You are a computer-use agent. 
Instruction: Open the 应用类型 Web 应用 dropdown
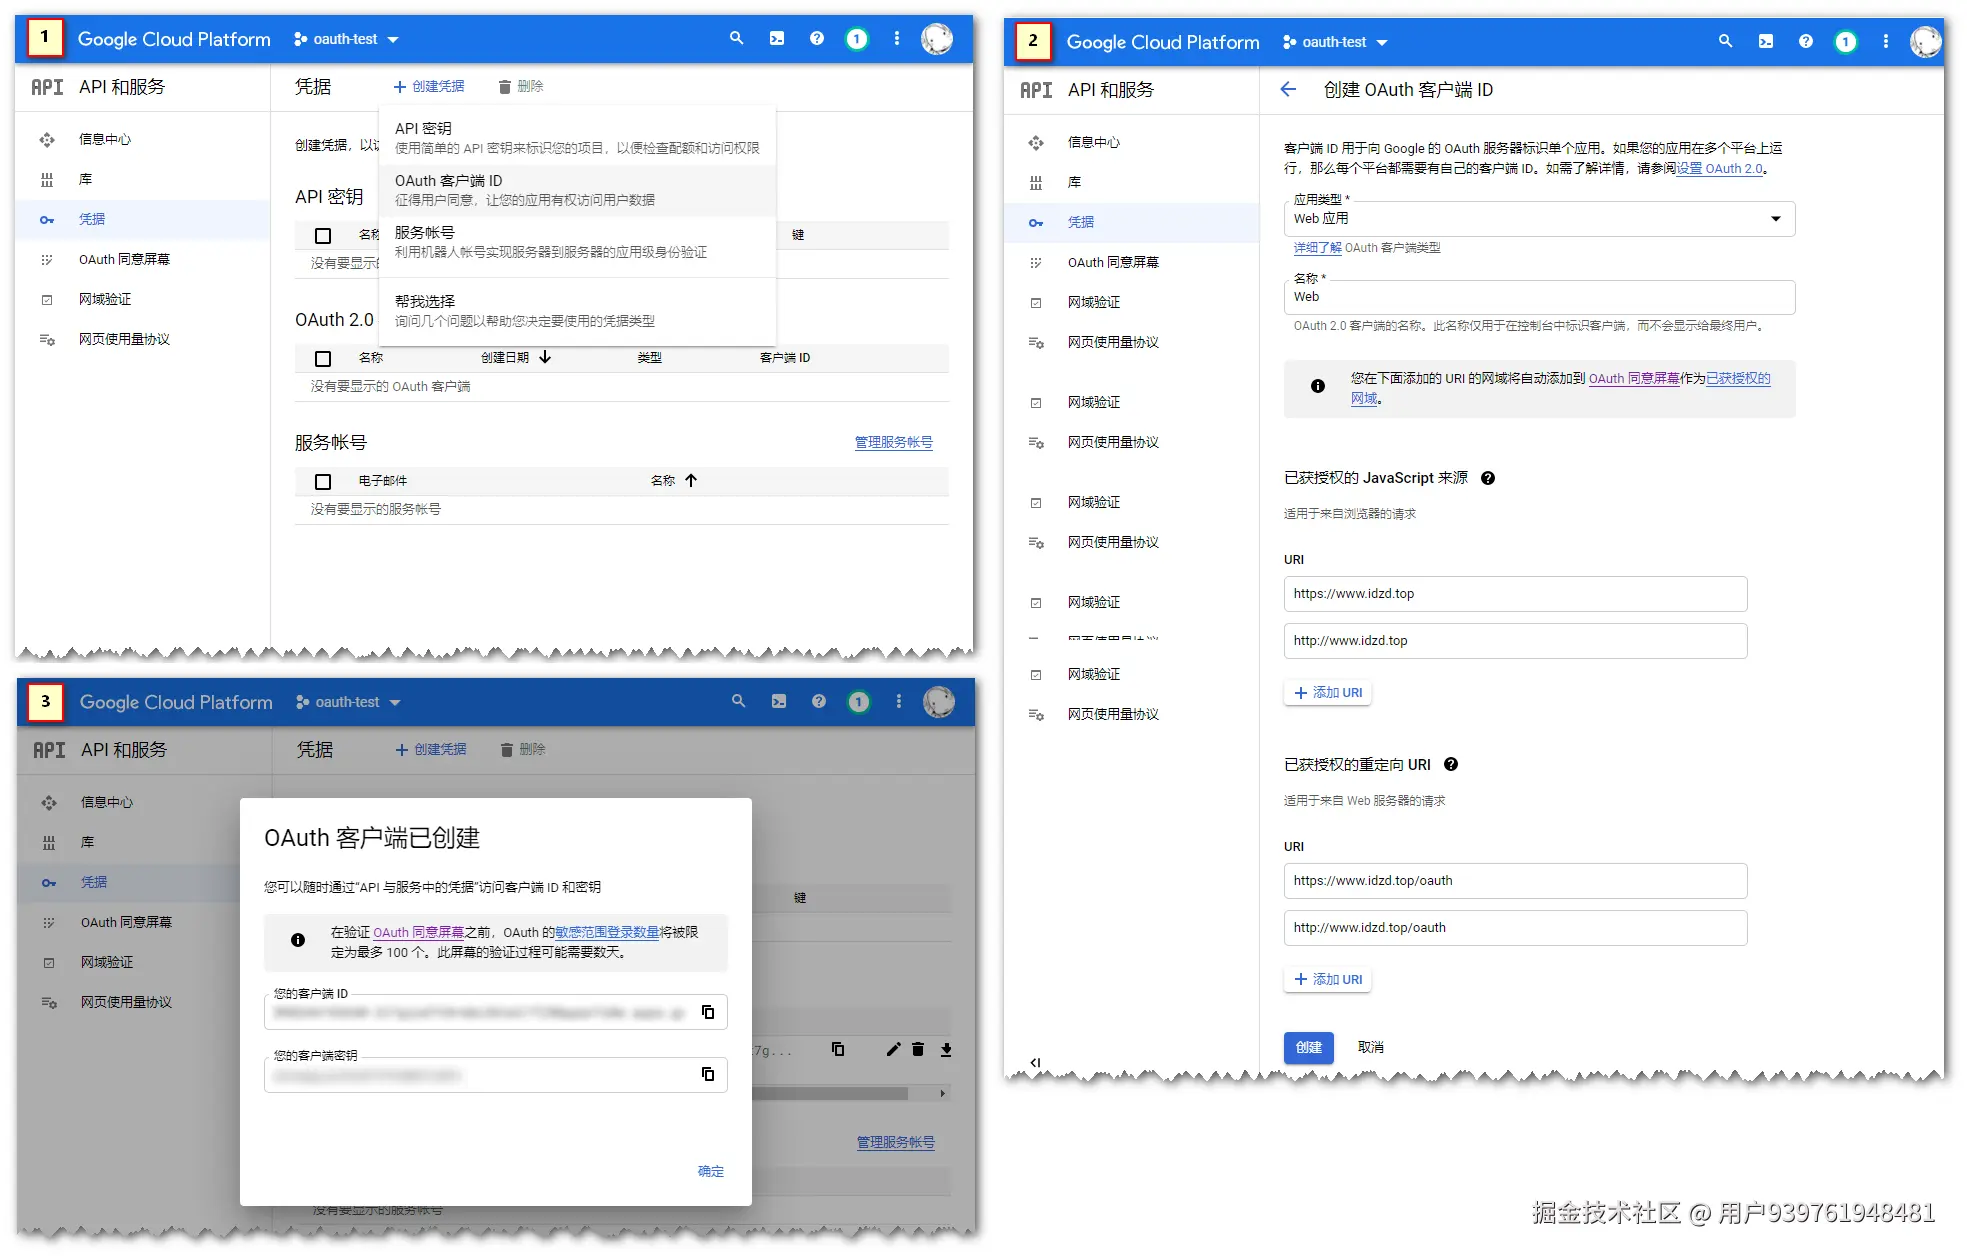1538,219
